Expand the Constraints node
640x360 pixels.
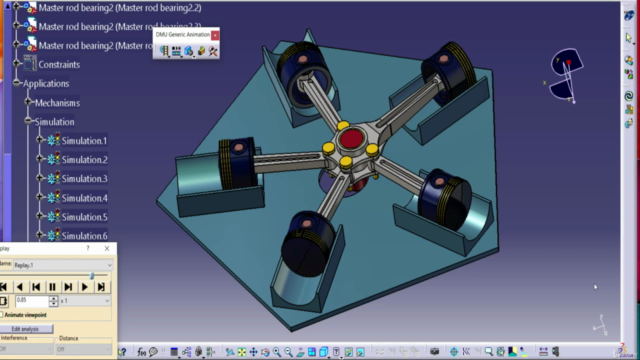[x=16, y=63]
